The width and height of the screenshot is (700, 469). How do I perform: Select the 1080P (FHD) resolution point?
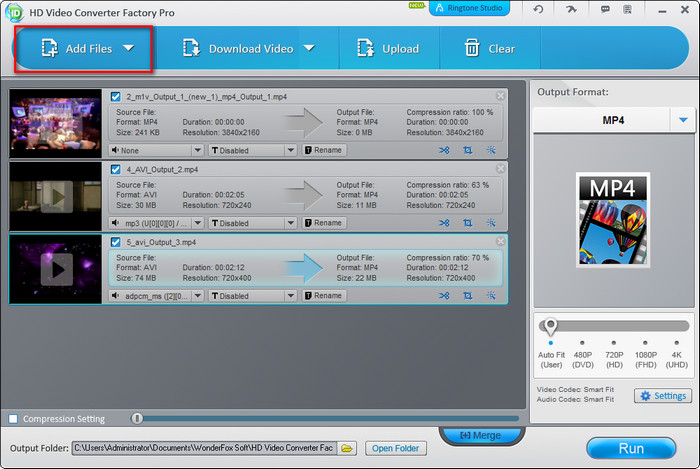pos(645,343)
